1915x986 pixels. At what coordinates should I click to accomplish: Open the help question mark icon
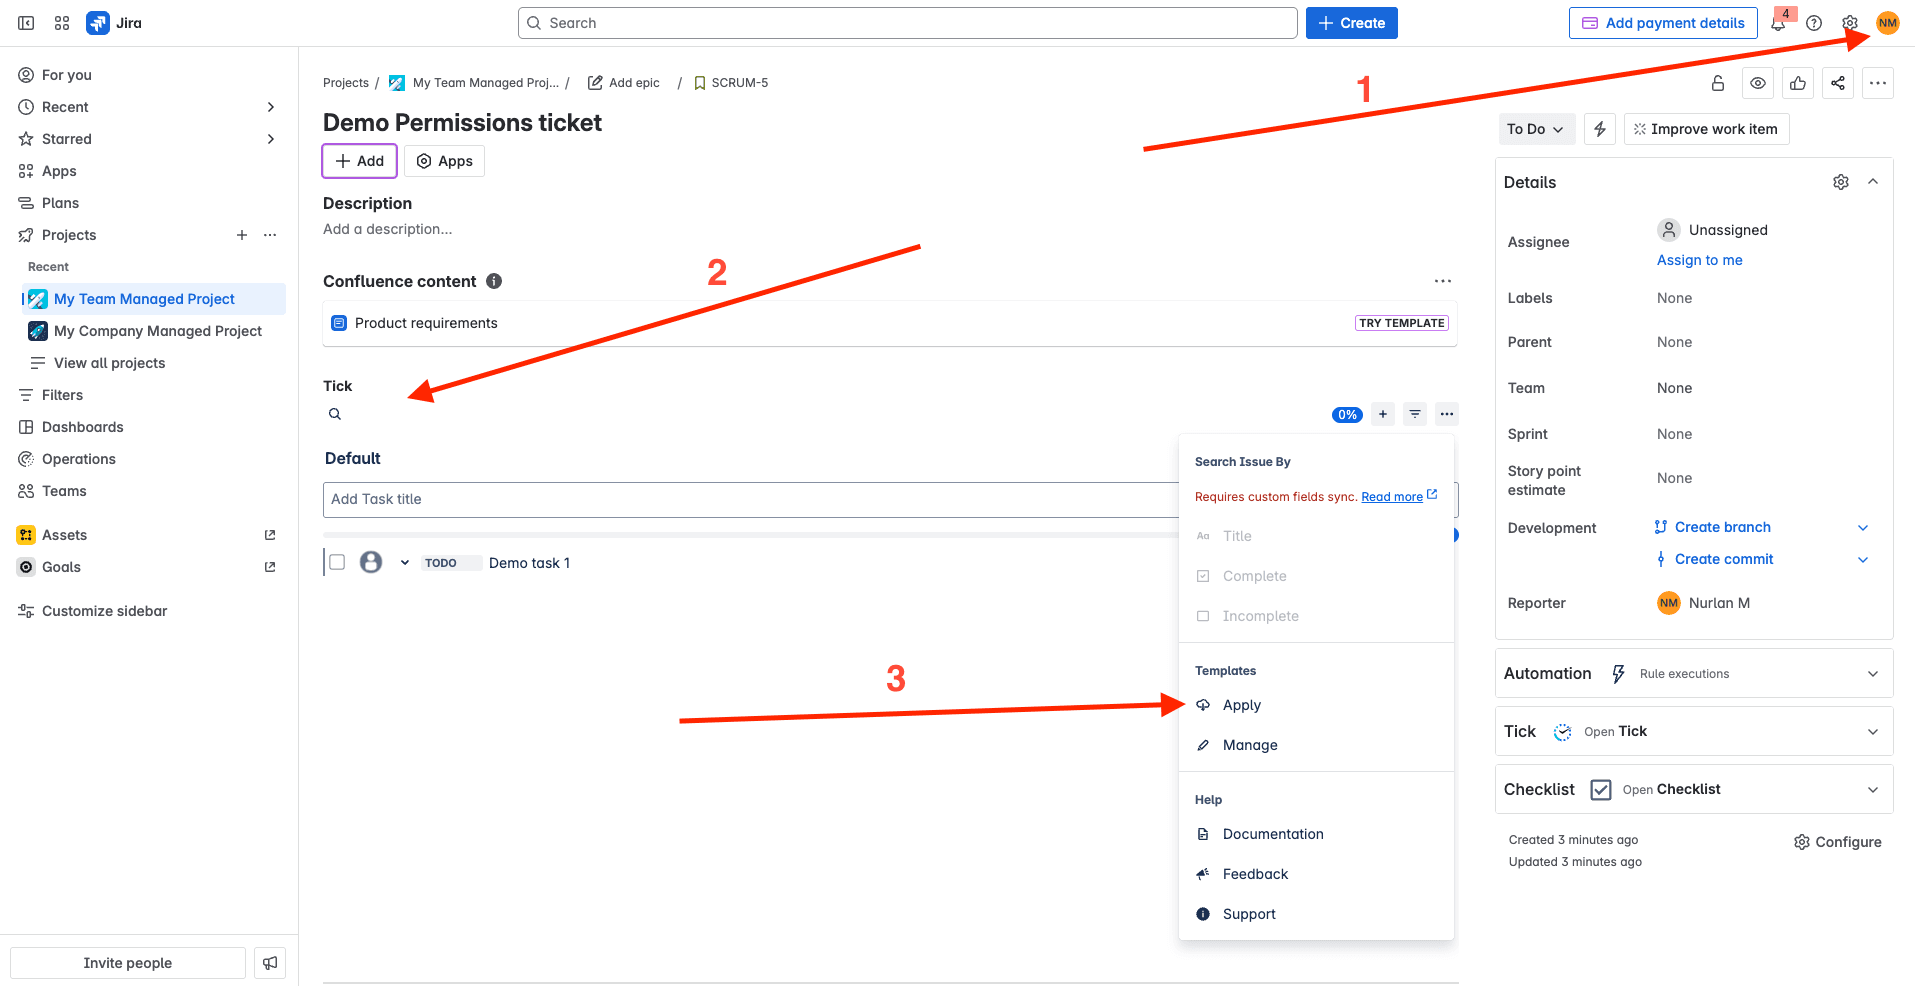[x=1814, y=23]
